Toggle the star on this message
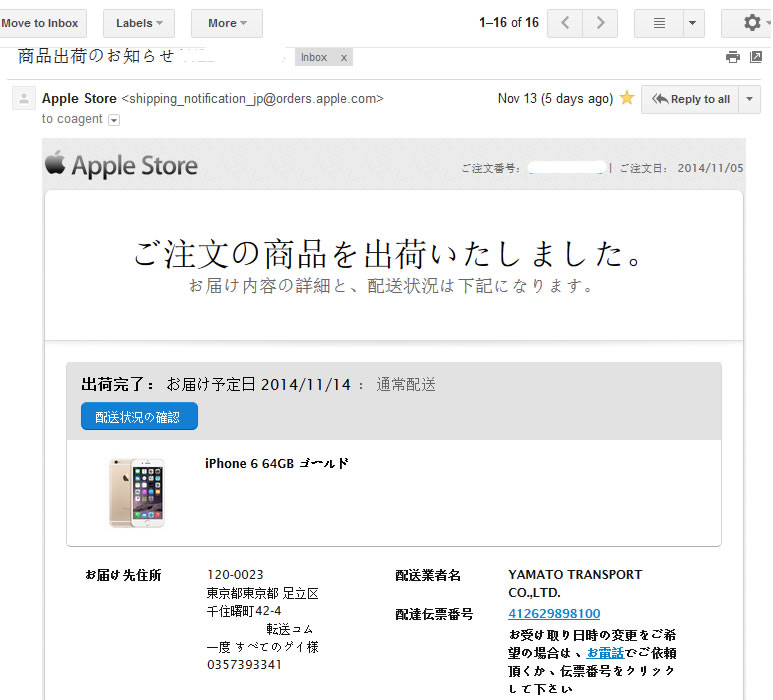This screenshot has height=700, width=773. tap(627, 98)
